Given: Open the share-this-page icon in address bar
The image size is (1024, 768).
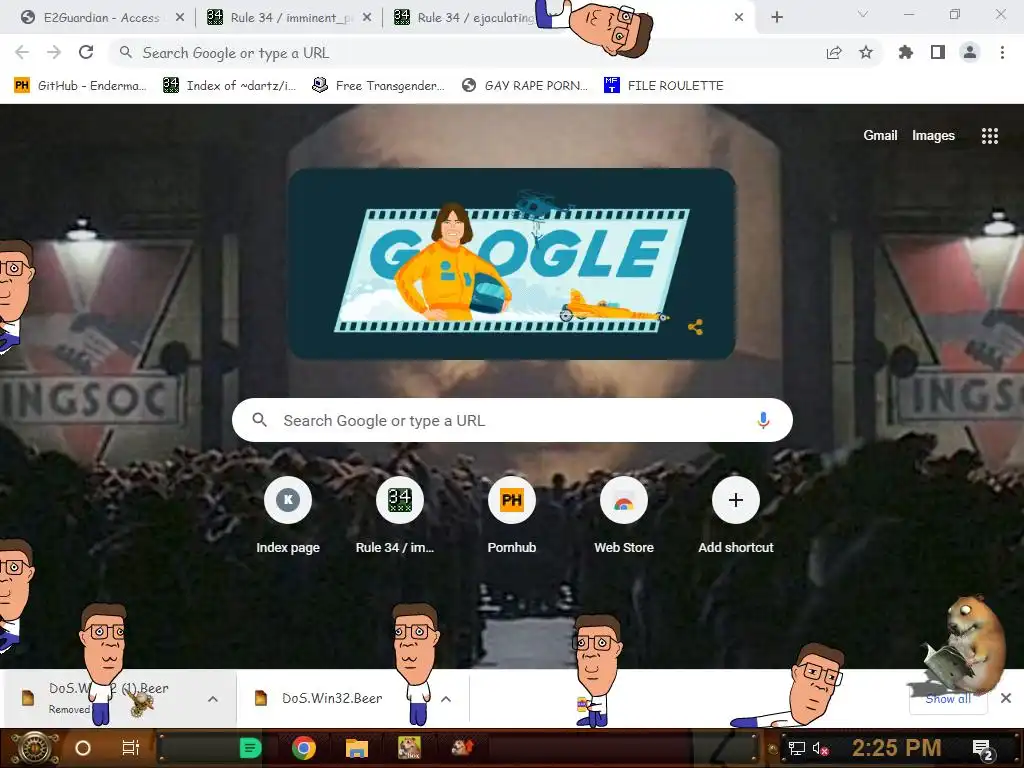Looking at the screenshot, I should pyautogui.click(x=834, y=53).
